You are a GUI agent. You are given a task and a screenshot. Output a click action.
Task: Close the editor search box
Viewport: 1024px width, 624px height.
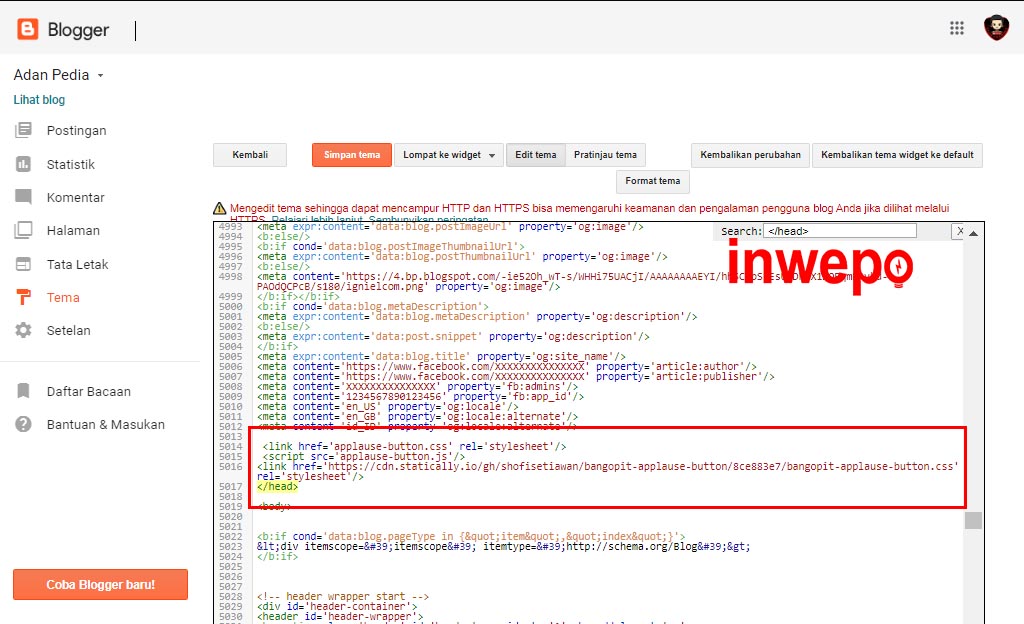959,230
